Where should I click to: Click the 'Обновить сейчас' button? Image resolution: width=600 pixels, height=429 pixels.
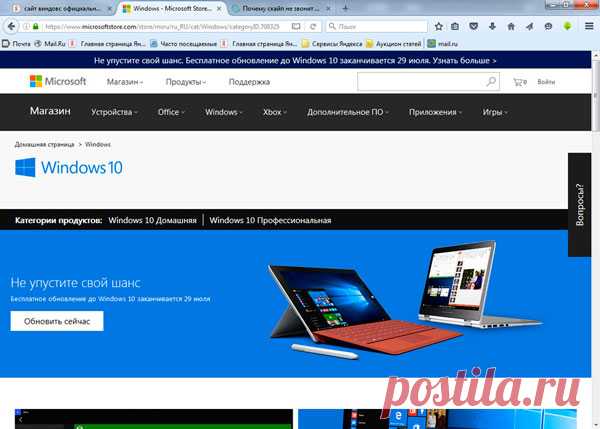pos(57,321)
